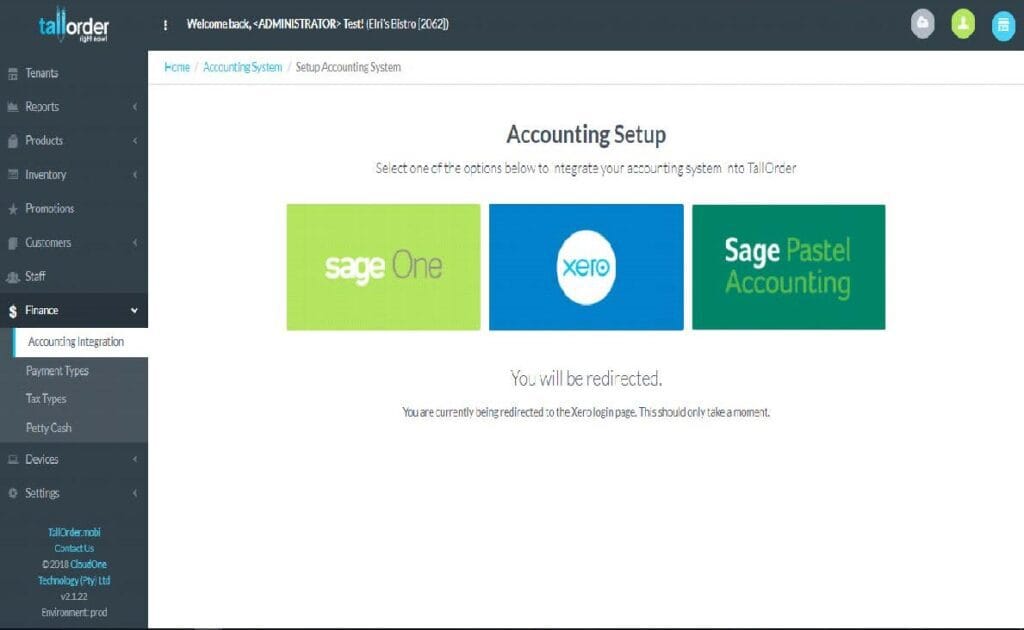Click the v2.1.22 version text
Image resolution: width=1024 pixels, height=630 pixels.
point(74,597)
